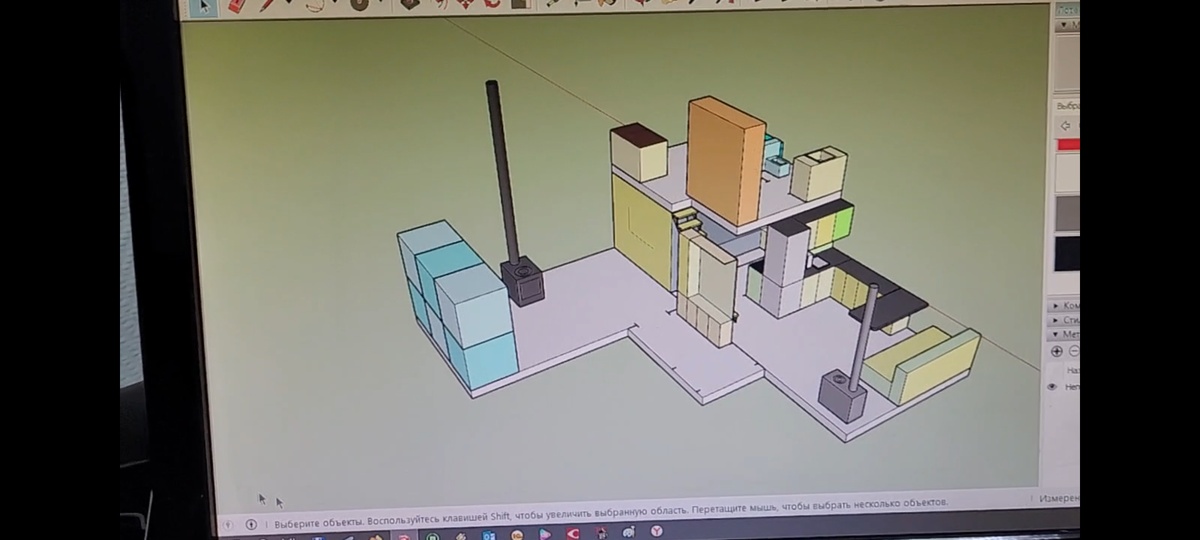This screenshot has height=540, width=1200.
Task: Click the circled info icon in status bar
Action: pos(251,524)
